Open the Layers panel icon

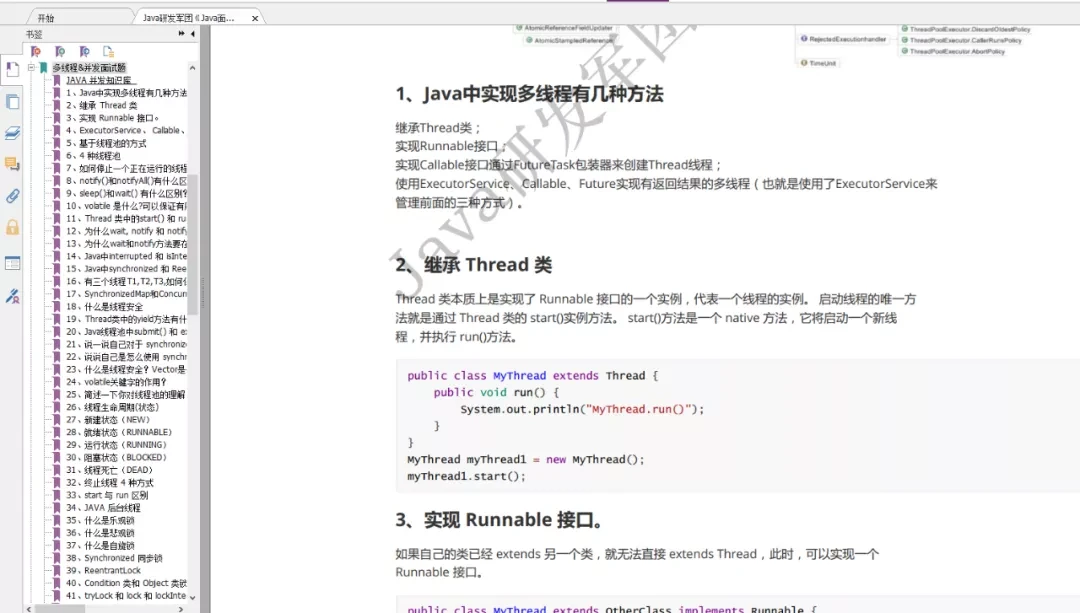click(x=12, y=133)
